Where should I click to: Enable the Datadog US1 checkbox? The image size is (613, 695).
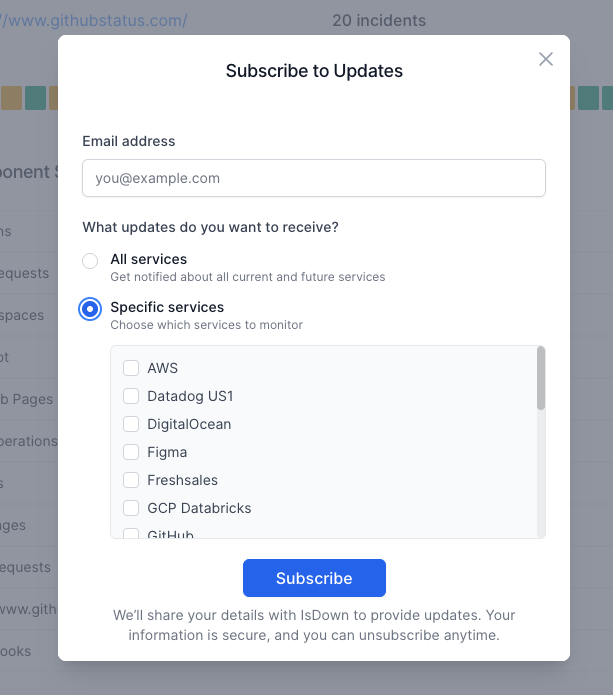click(131, 396)
